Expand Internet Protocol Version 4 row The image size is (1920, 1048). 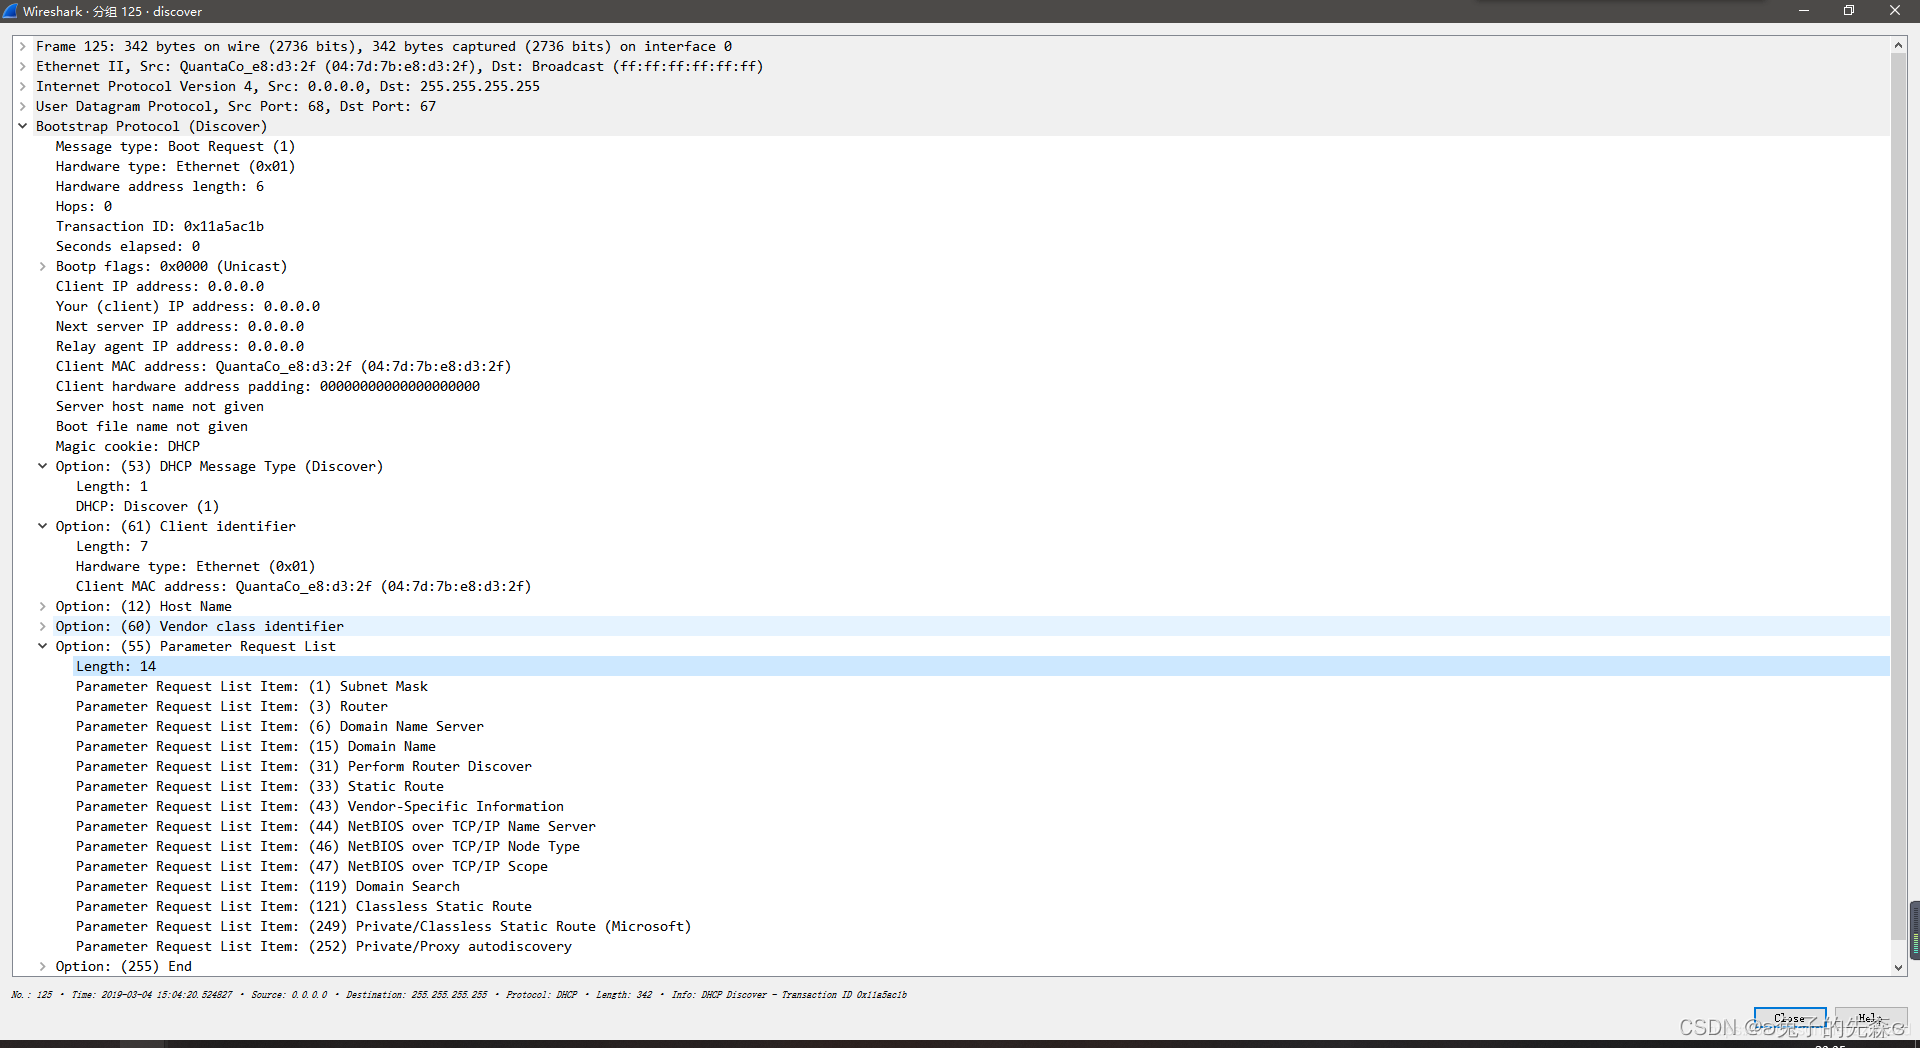[22, 86]
